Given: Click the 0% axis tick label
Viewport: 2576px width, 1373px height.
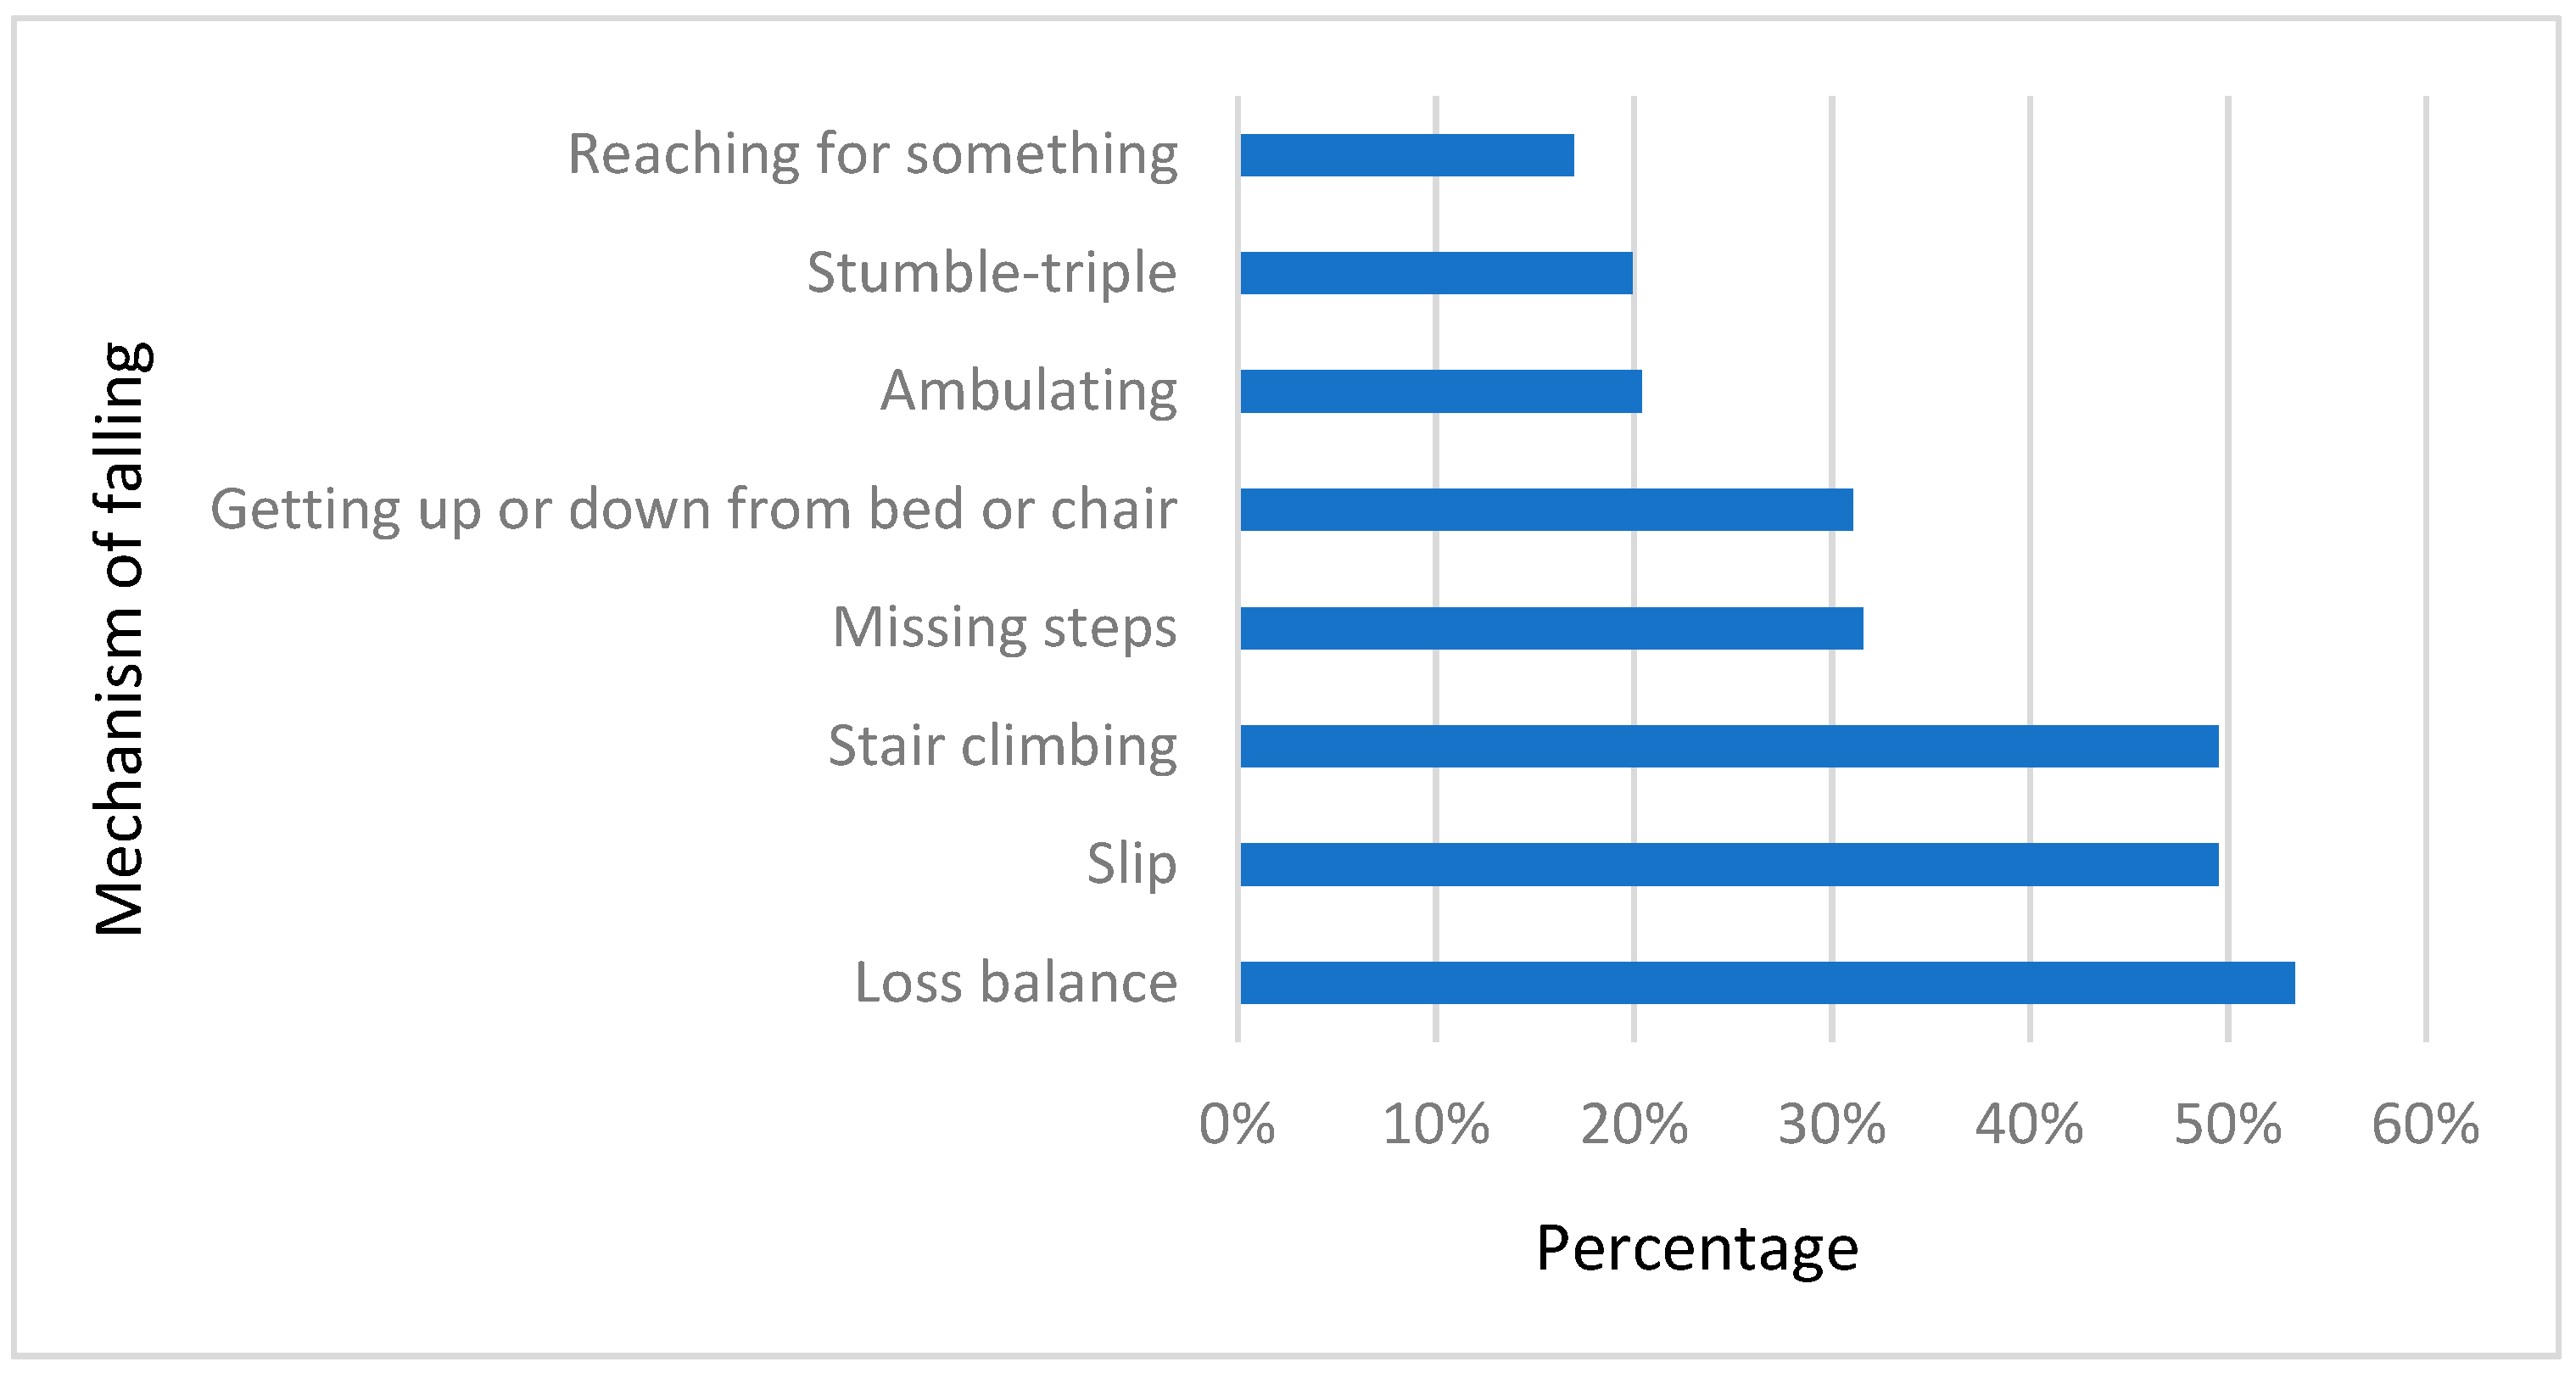Looking at the screenshot, I should 1237,1124.
